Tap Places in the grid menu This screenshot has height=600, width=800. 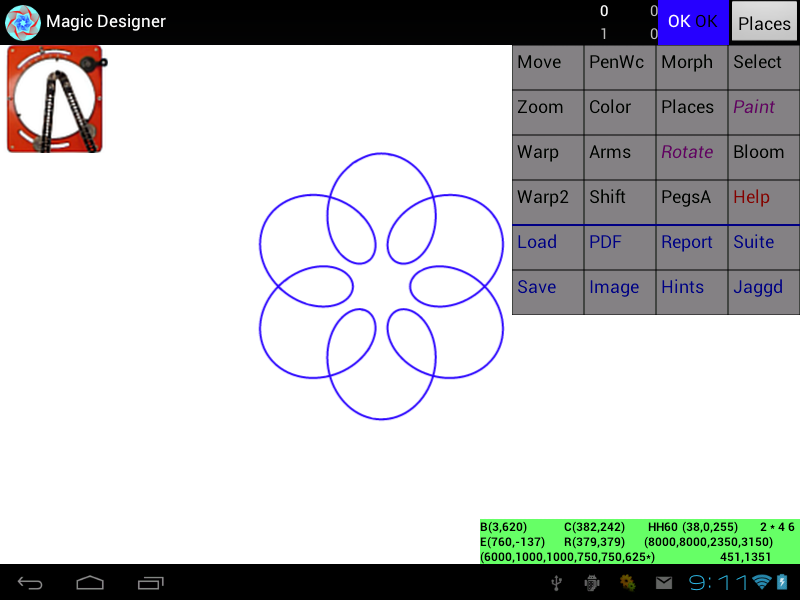(x=691, y=112)
